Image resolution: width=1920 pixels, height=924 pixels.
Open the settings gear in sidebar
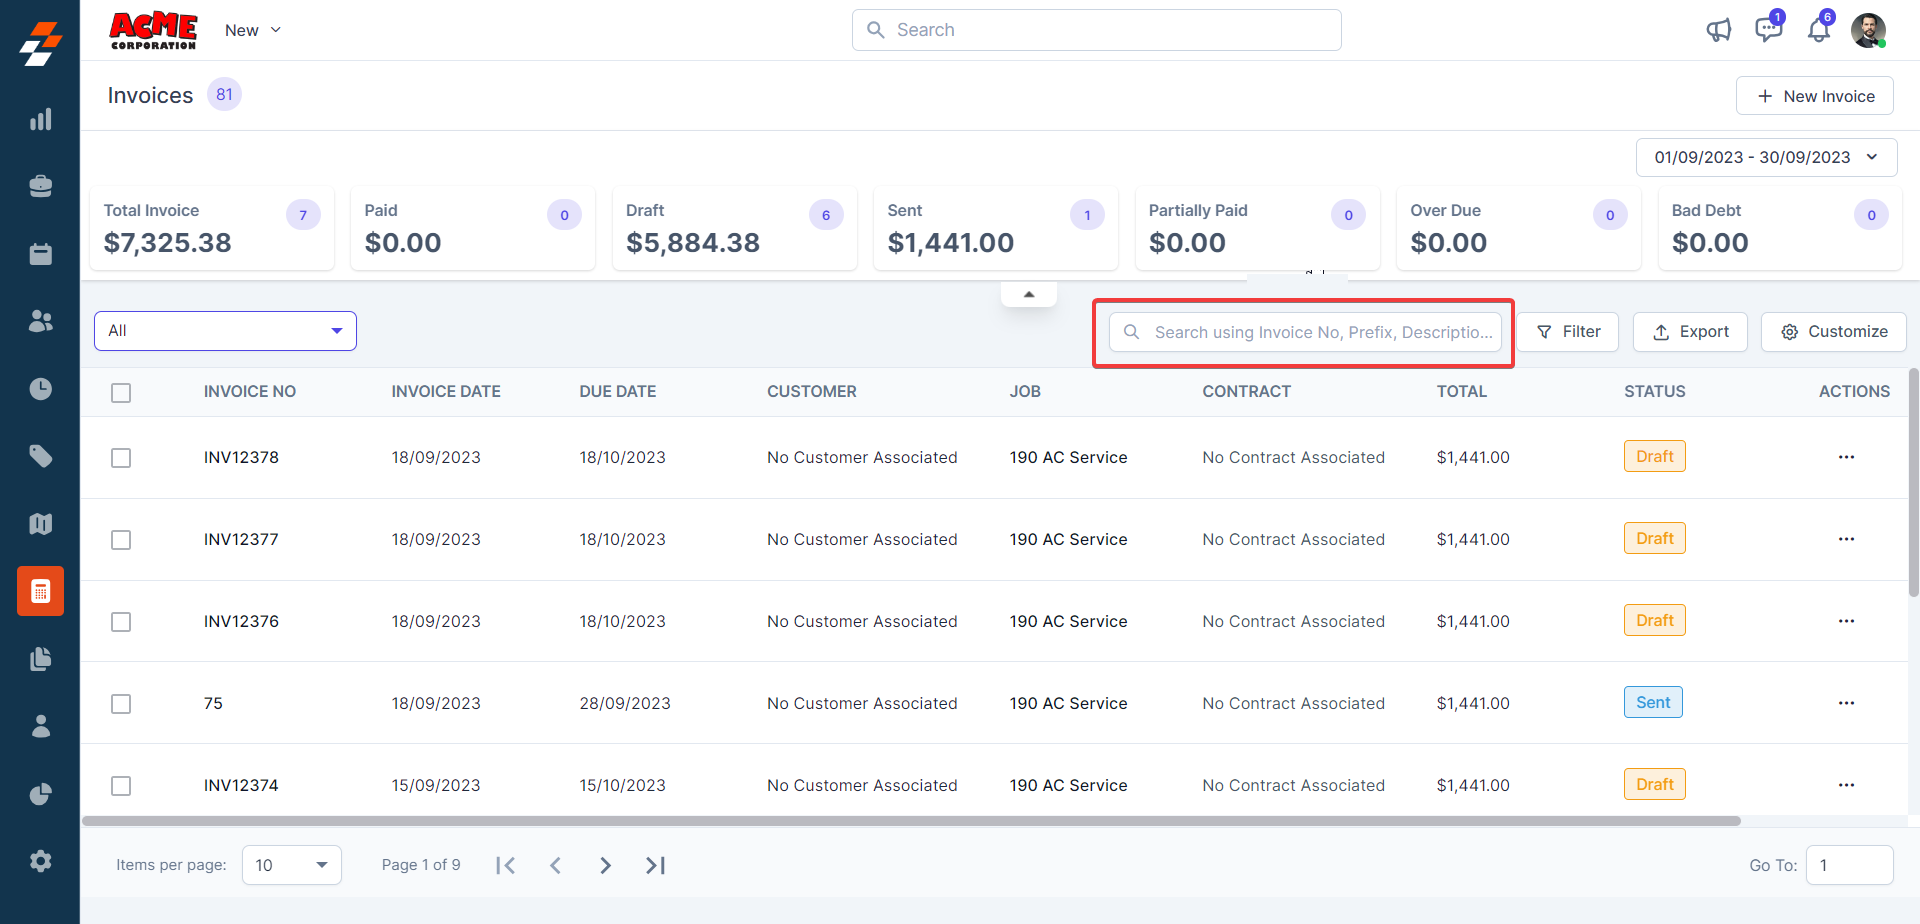[40, 861]
